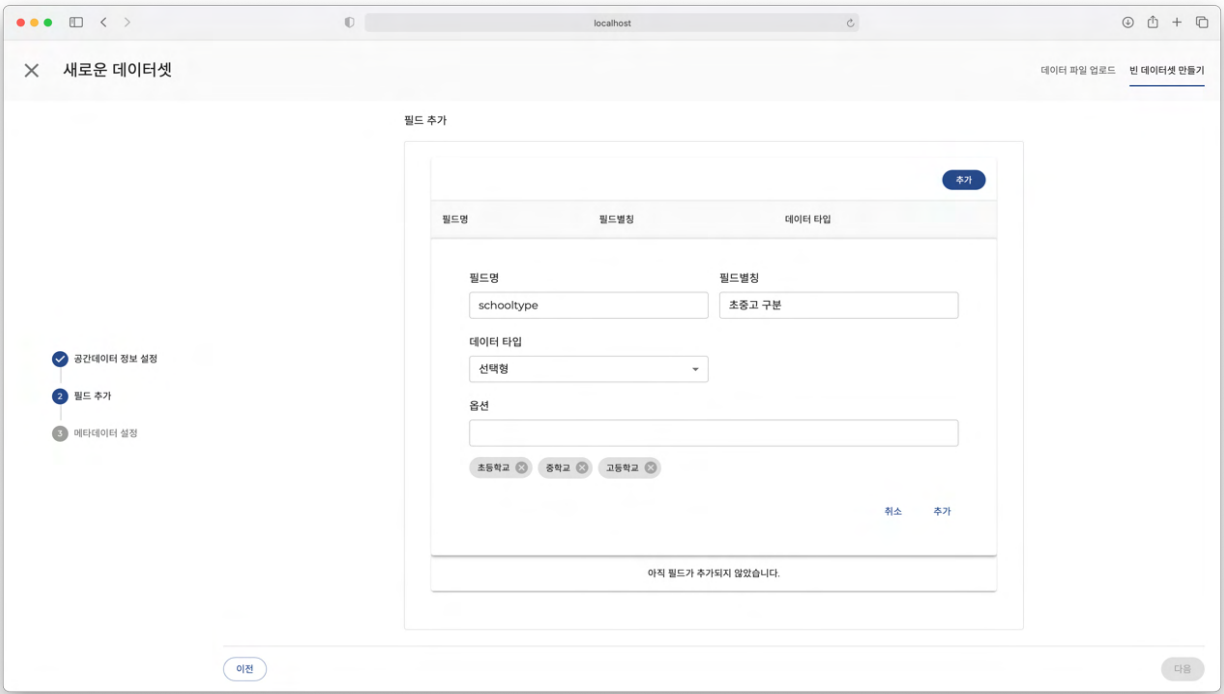Select 빈 데이터셋 만들기 tab
The width and height of the screenshot is (1224, 694).
pyautogui.click(x=1166, y=71)
